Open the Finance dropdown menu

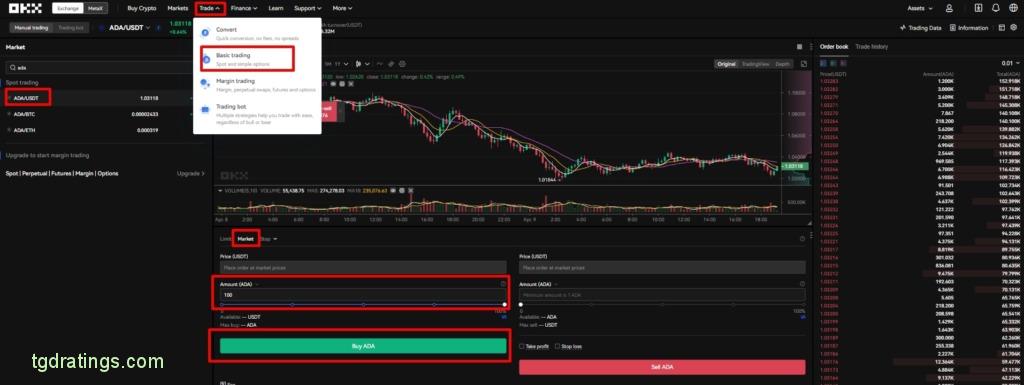[244, 8]
